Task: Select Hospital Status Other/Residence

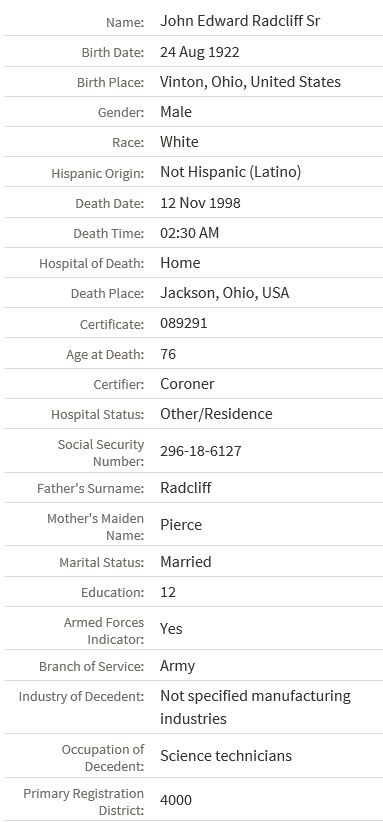Action: [216, 414]
